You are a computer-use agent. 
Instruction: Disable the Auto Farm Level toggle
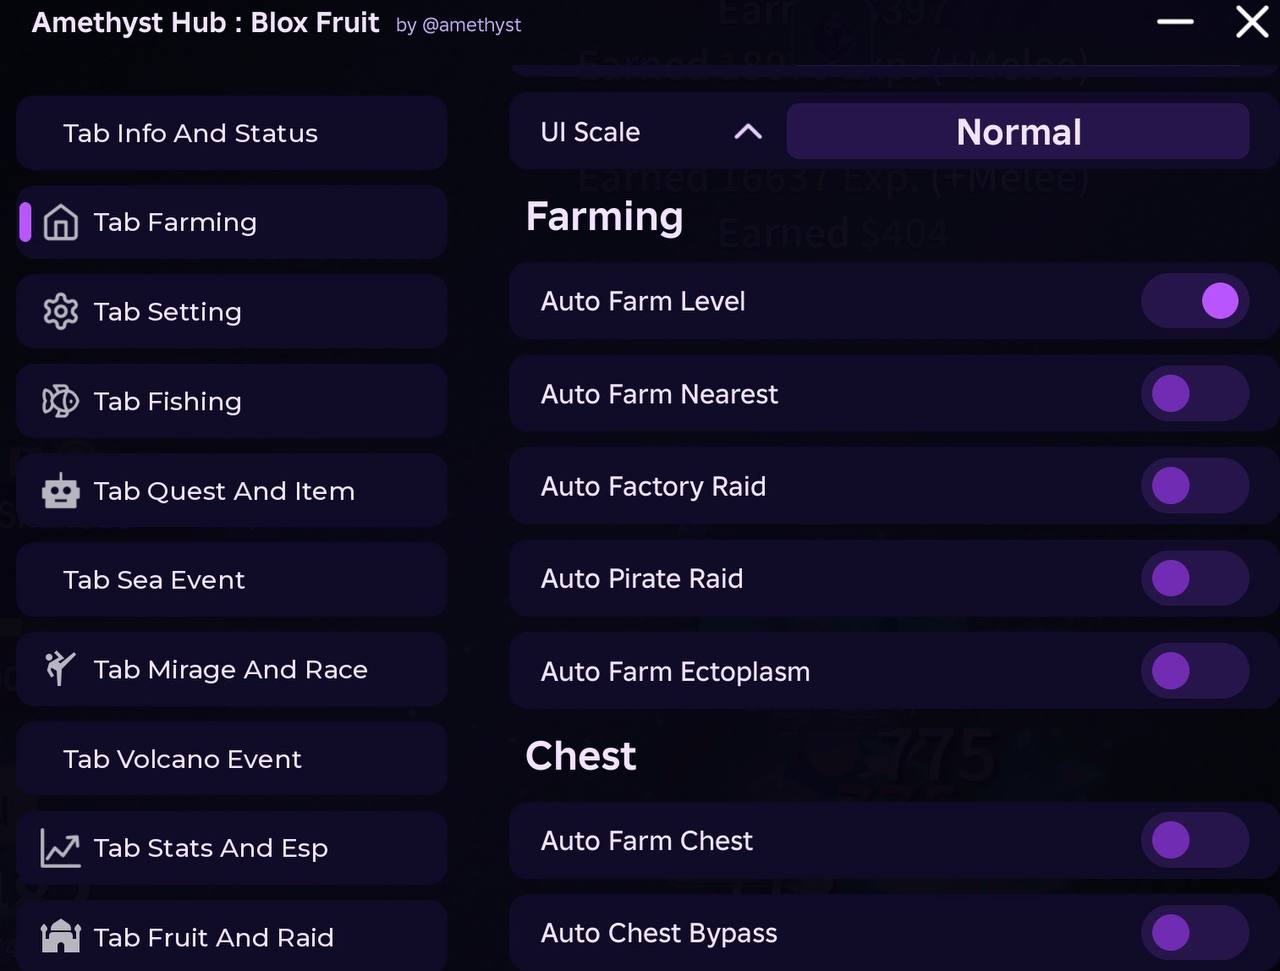(x=1195, y=301)
